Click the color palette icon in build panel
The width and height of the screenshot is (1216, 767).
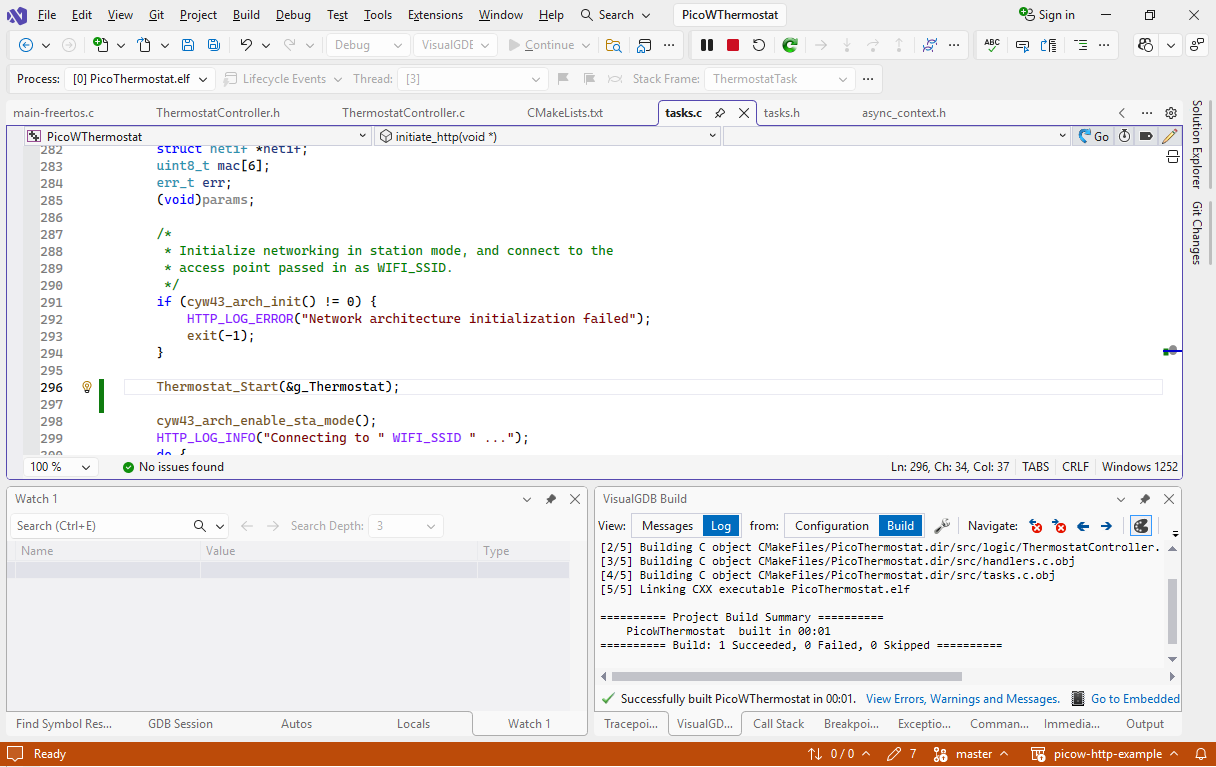coord(1140,526)
